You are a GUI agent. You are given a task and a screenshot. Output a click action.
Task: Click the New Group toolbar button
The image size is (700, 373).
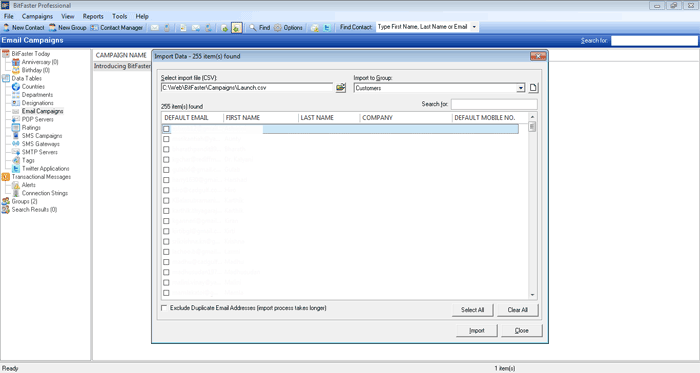(67, 28)
